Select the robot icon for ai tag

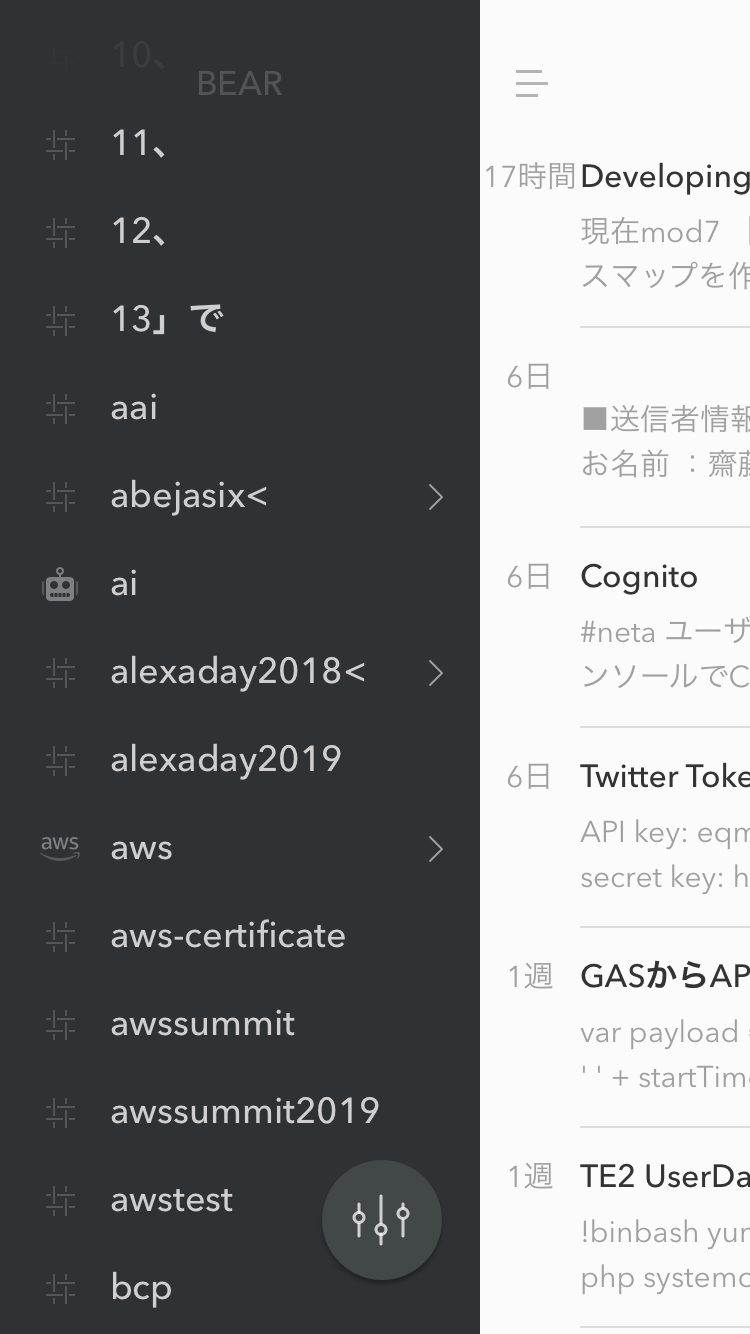[x=60, y=585]
